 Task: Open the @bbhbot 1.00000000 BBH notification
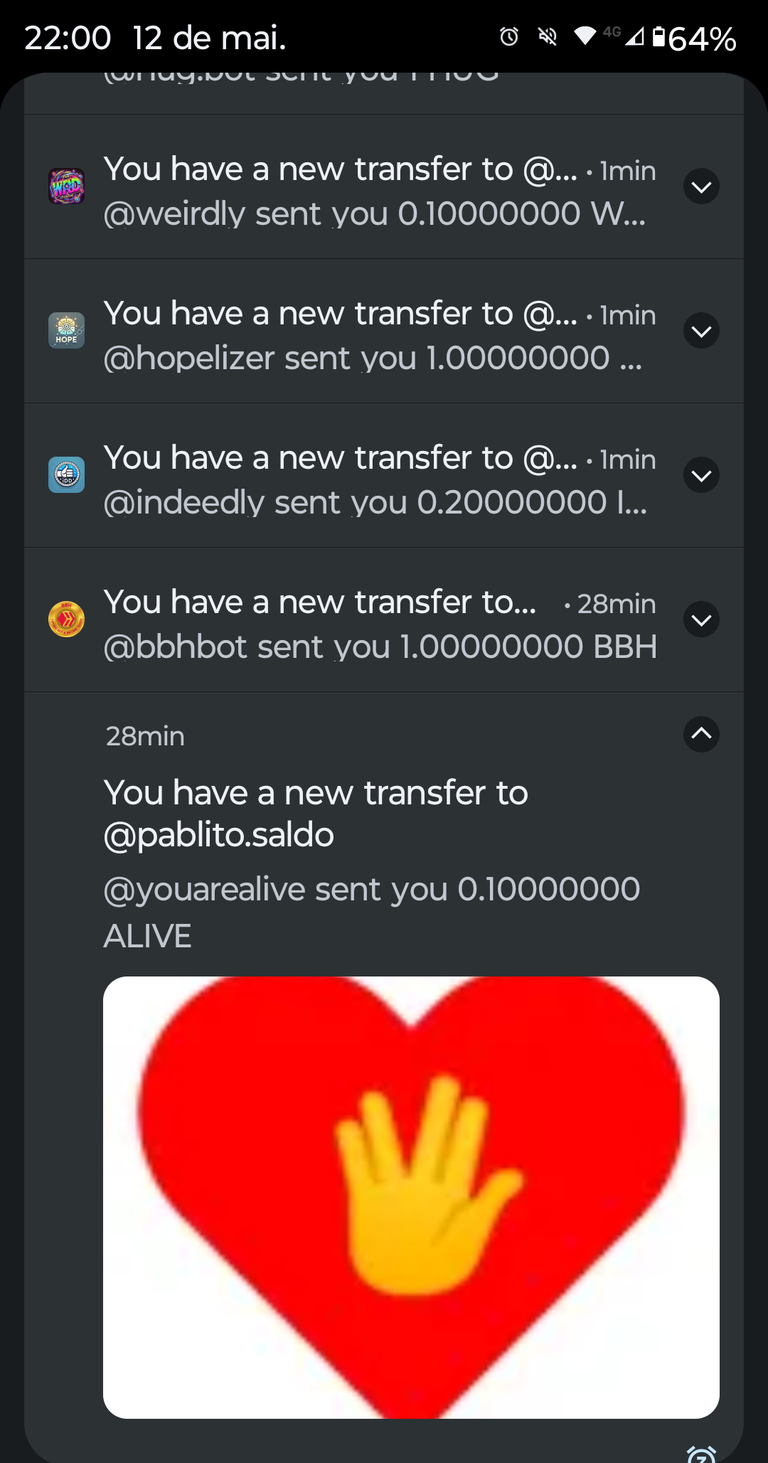pos(380,647)
